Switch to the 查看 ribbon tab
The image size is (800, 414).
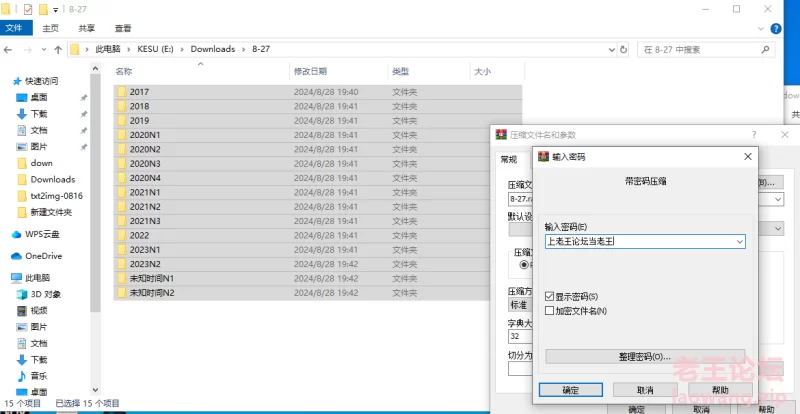123,29
